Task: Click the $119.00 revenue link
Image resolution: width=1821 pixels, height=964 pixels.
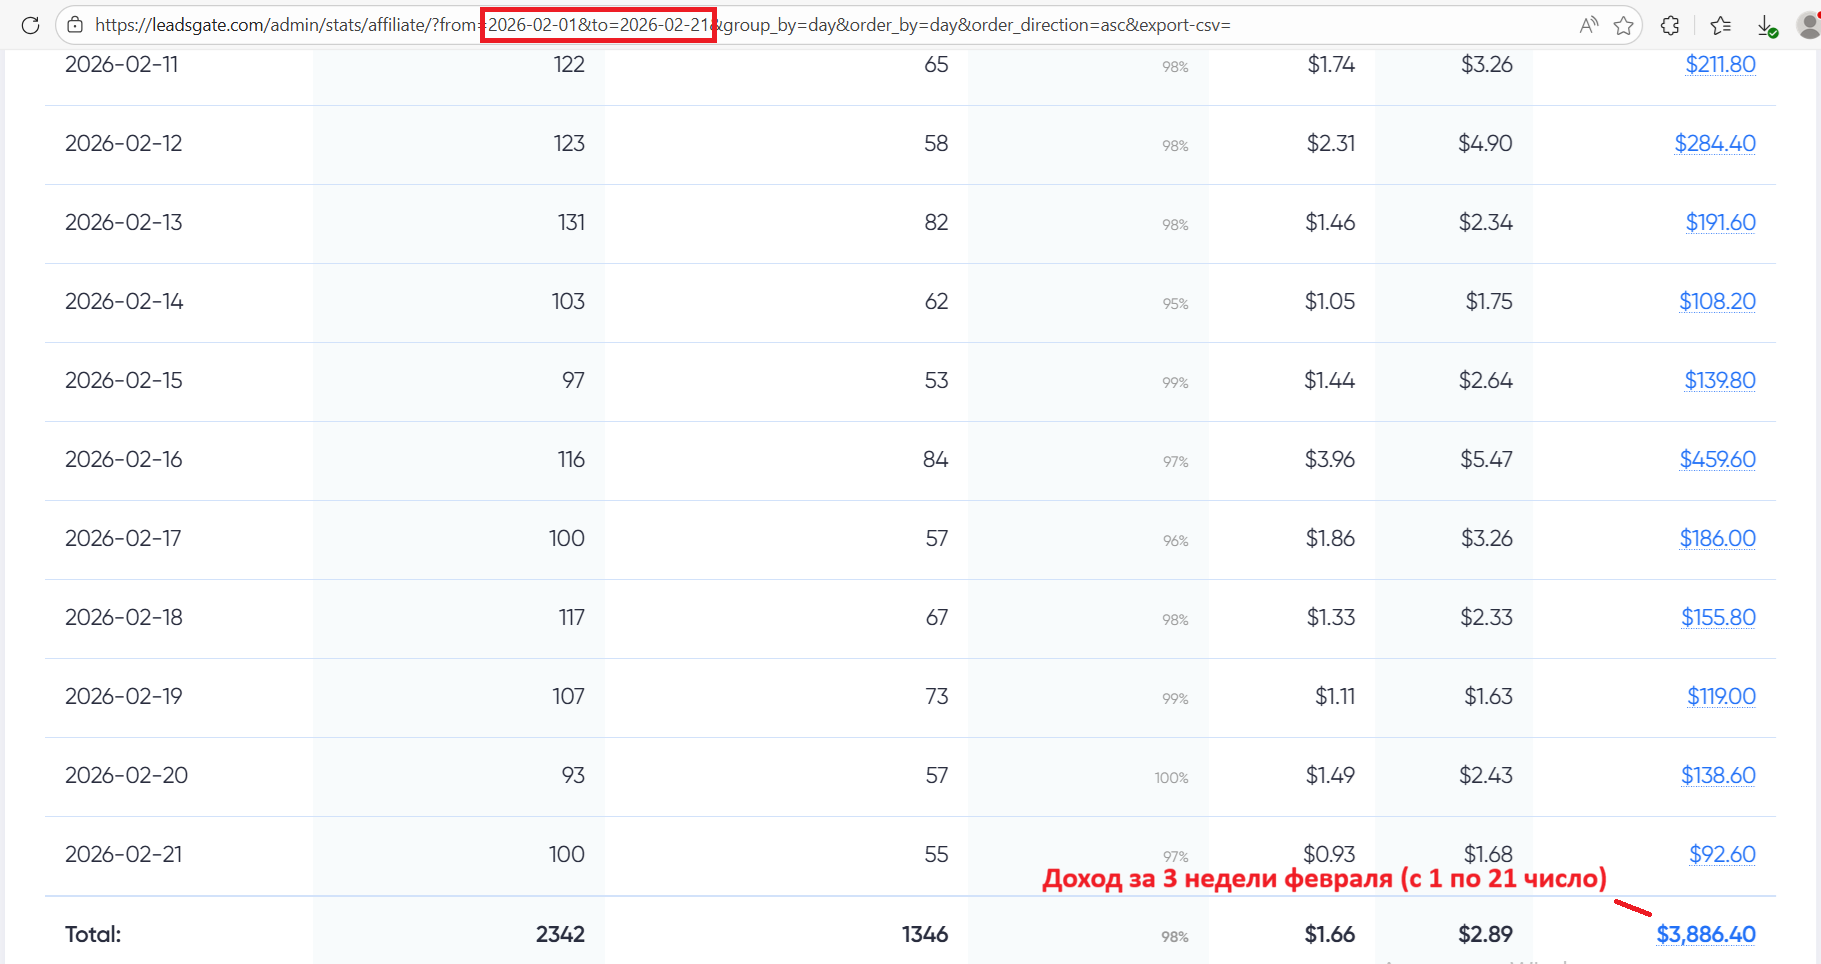Action: (x=1721, y=696)
